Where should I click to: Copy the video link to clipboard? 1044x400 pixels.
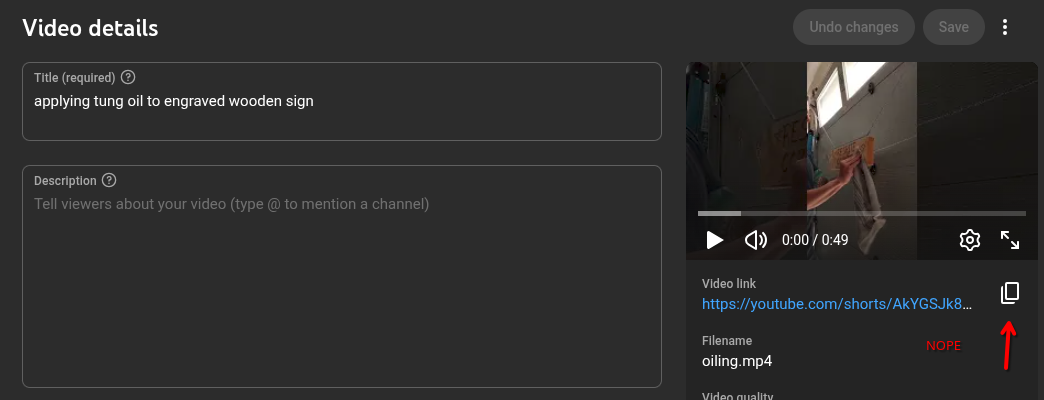pos(1010,293)
